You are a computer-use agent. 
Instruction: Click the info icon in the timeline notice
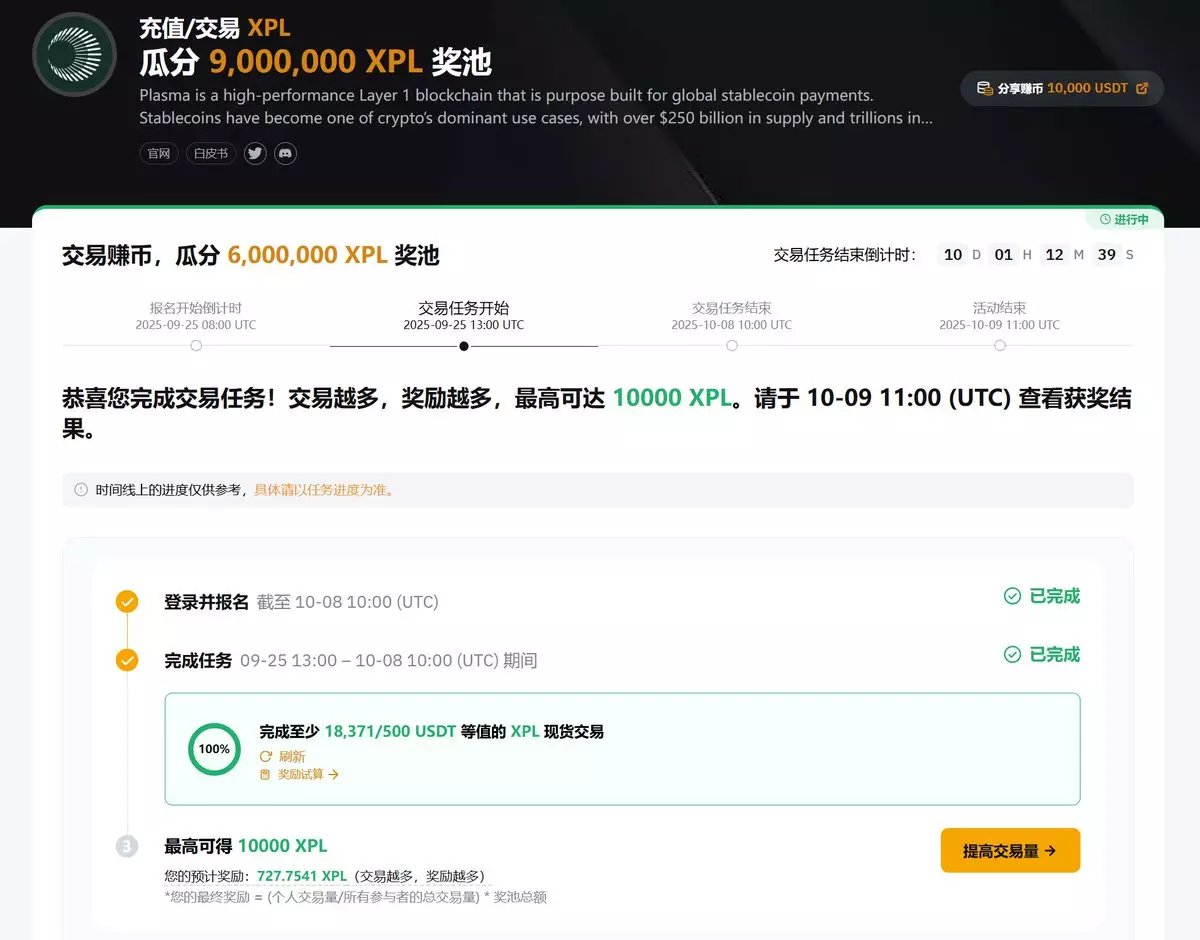(x=81, y=490)
